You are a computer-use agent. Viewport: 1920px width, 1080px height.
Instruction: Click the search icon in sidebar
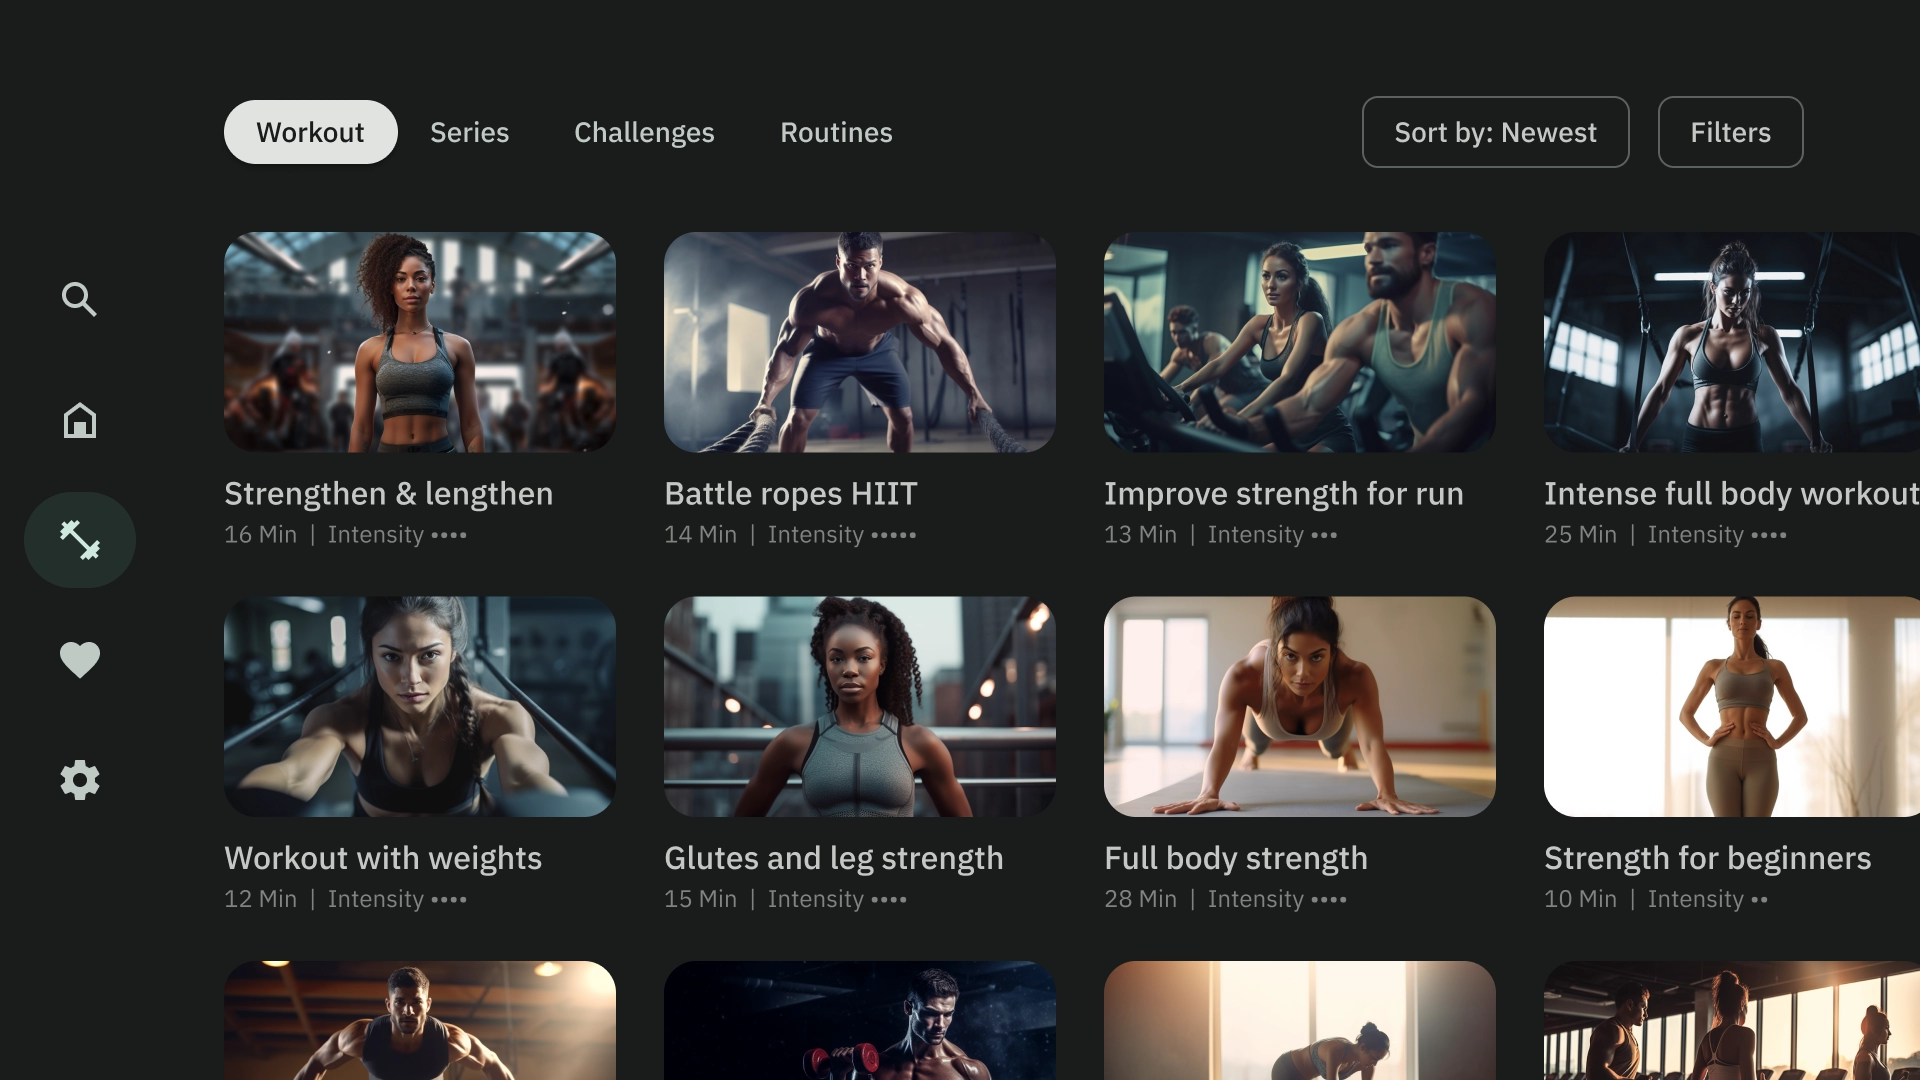[79, 299]
